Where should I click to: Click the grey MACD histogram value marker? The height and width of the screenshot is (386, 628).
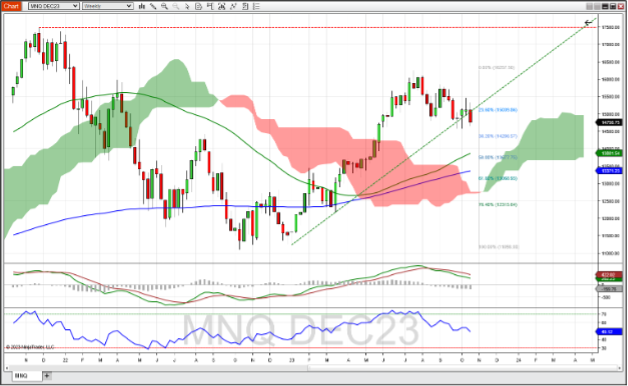tap(610, 289)
